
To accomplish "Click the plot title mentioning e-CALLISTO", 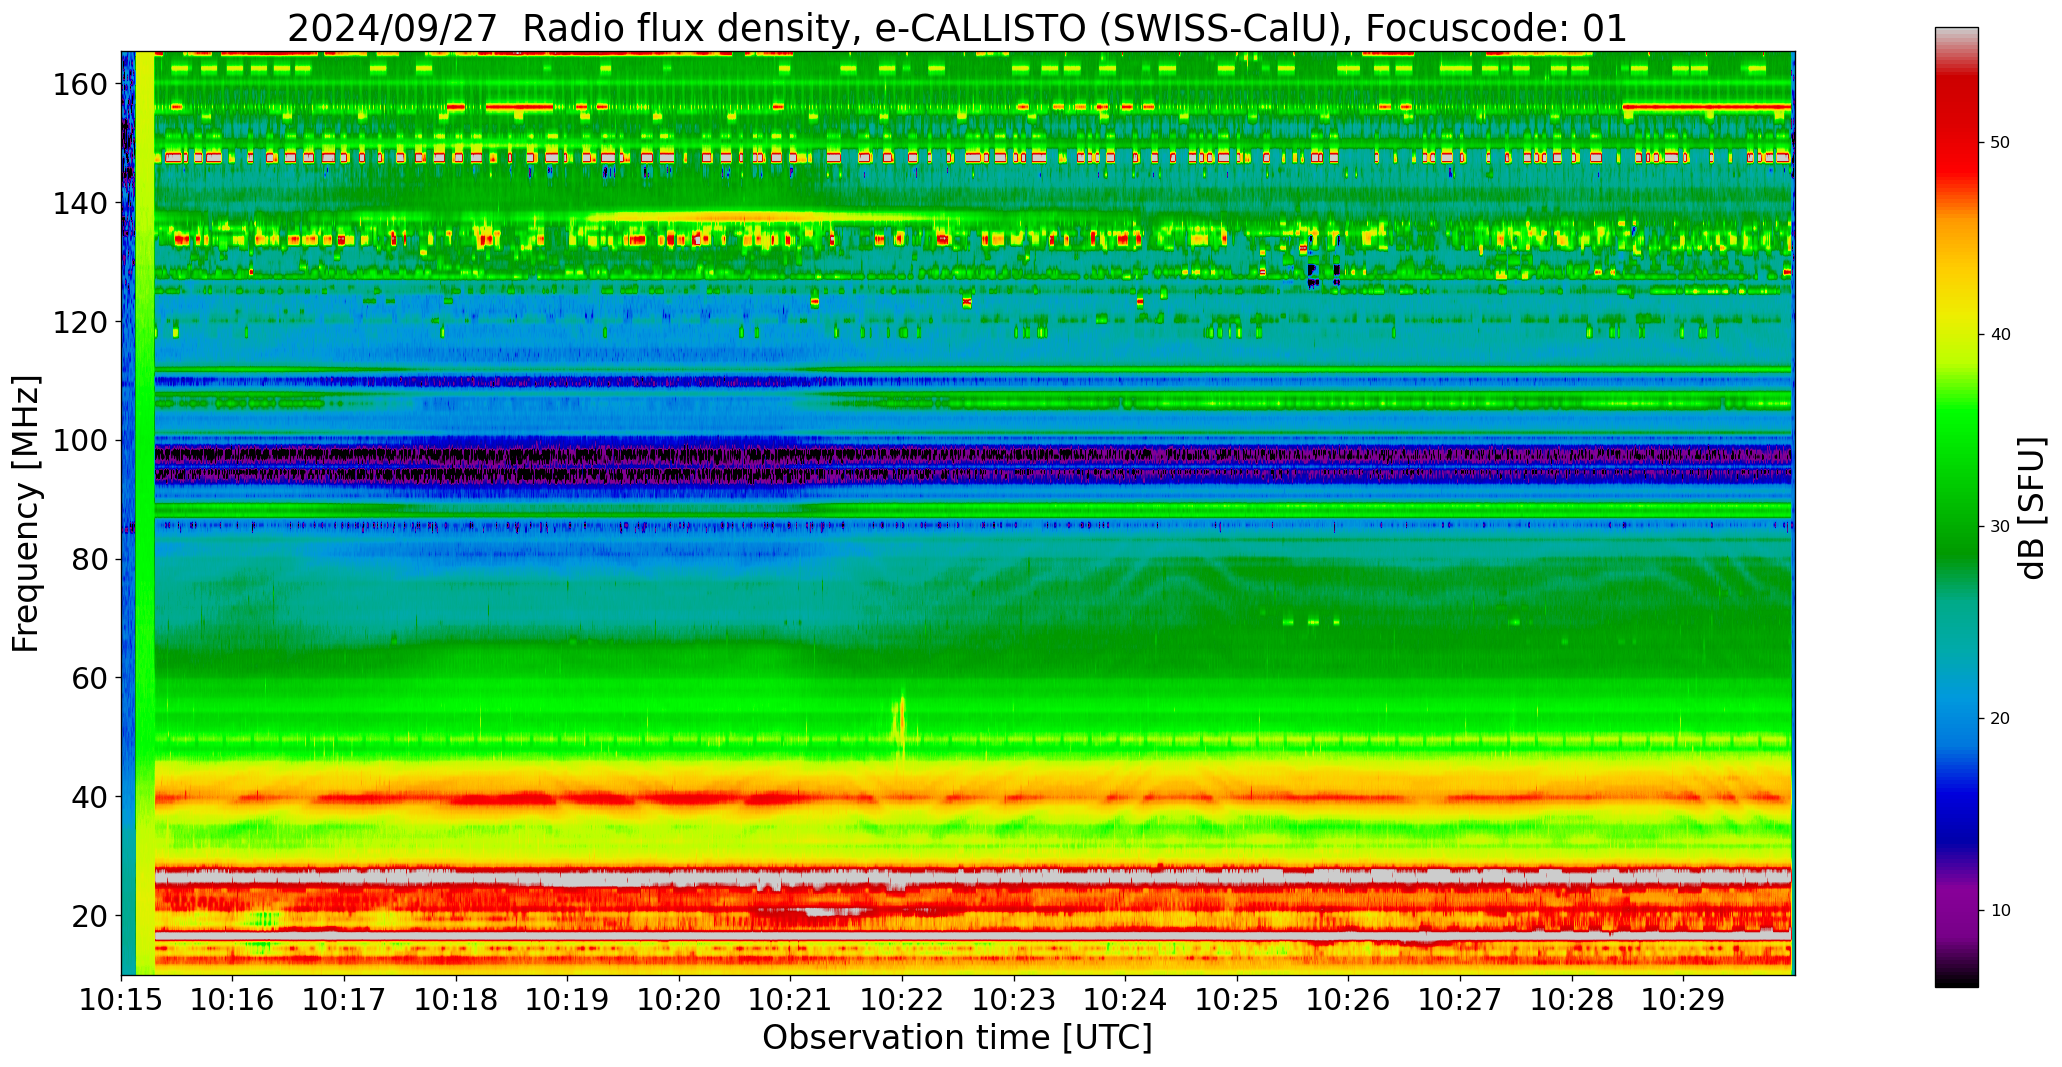I will (957, 28).
